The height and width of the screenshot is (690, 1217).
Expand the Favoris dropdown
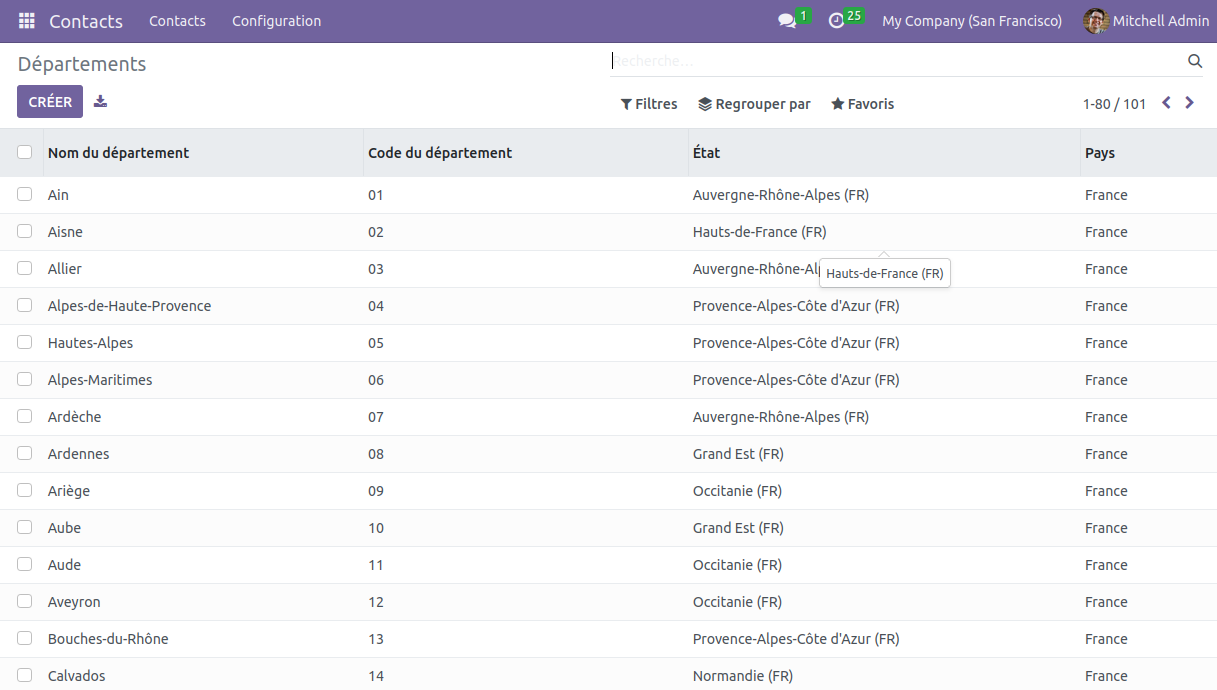click(862, 104)
